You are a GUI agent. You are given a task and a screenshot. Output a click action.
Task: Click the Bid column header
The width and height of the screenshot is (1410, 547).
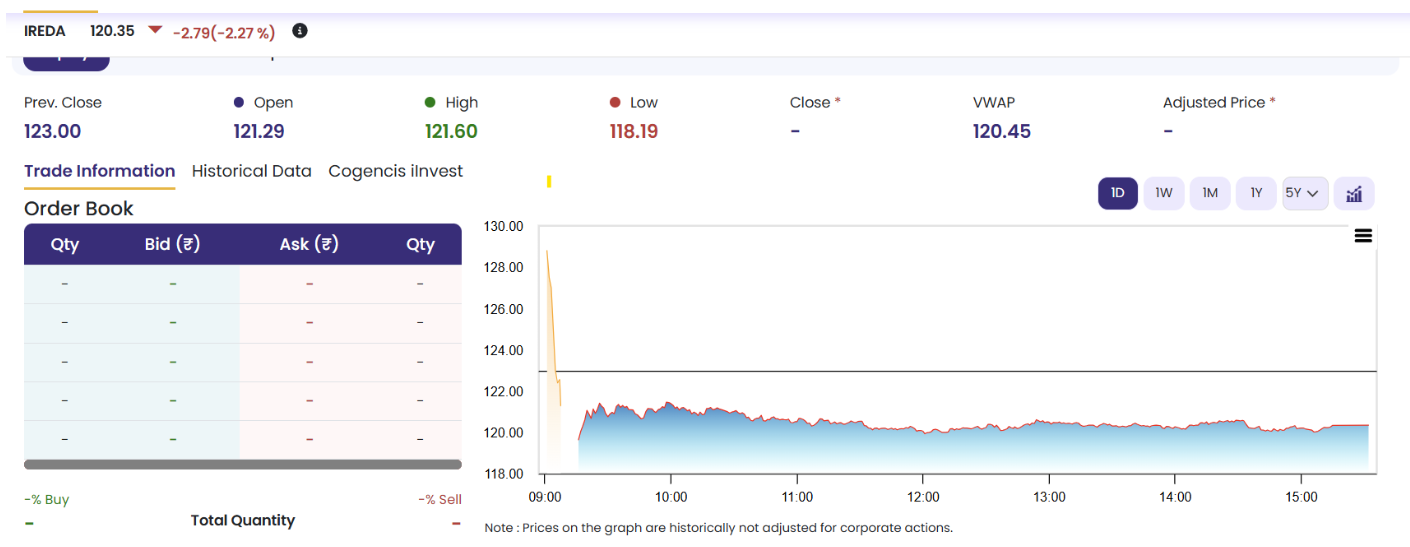point(172,244)
